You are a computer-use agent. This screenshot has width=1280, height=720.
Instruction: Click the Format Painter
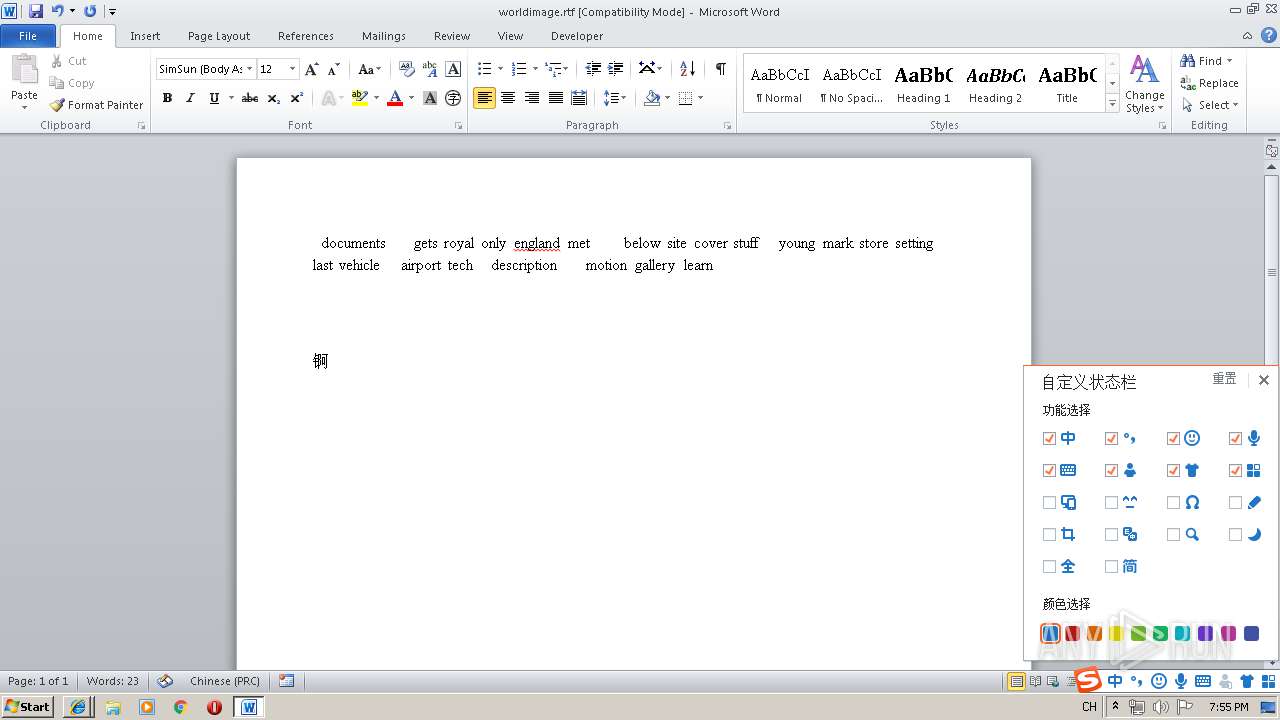click(96, 105)
